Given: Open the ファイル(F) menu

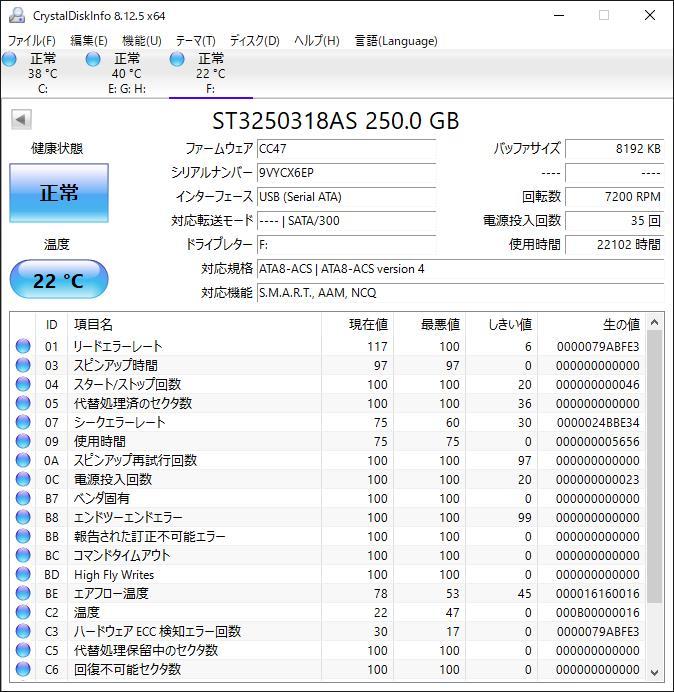Looking at the screenshot, I should coord(32,41).
